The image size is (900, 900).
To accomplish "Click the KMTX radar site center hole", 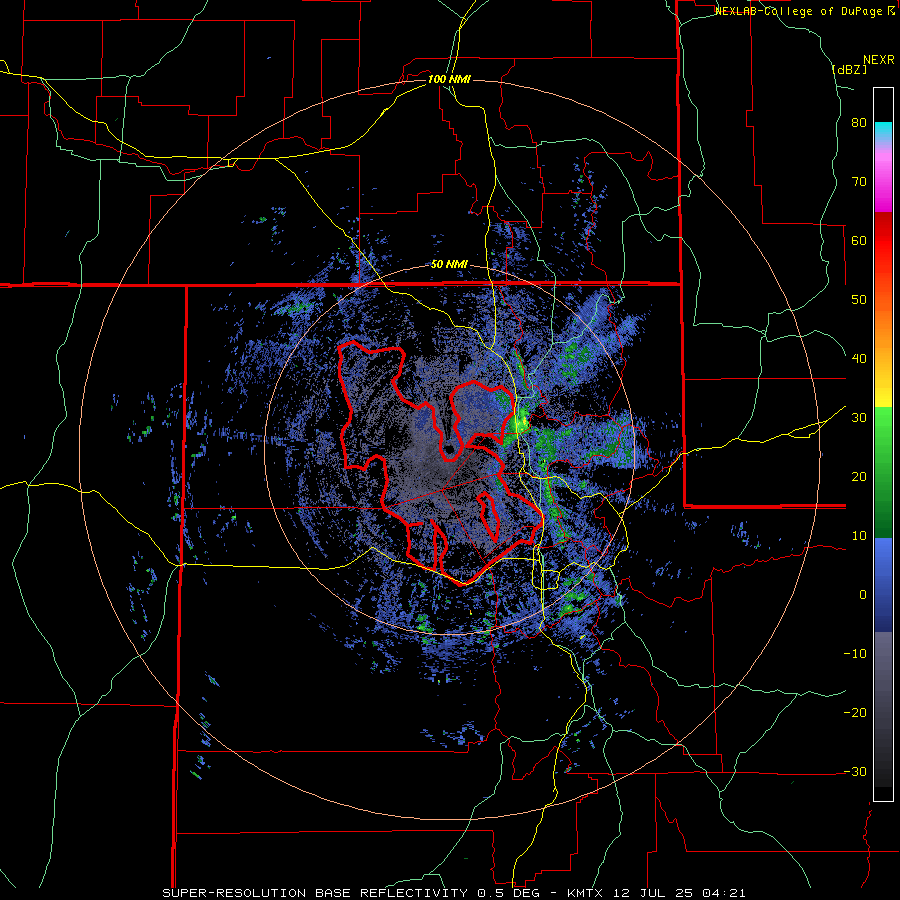I will coord(448,449).
